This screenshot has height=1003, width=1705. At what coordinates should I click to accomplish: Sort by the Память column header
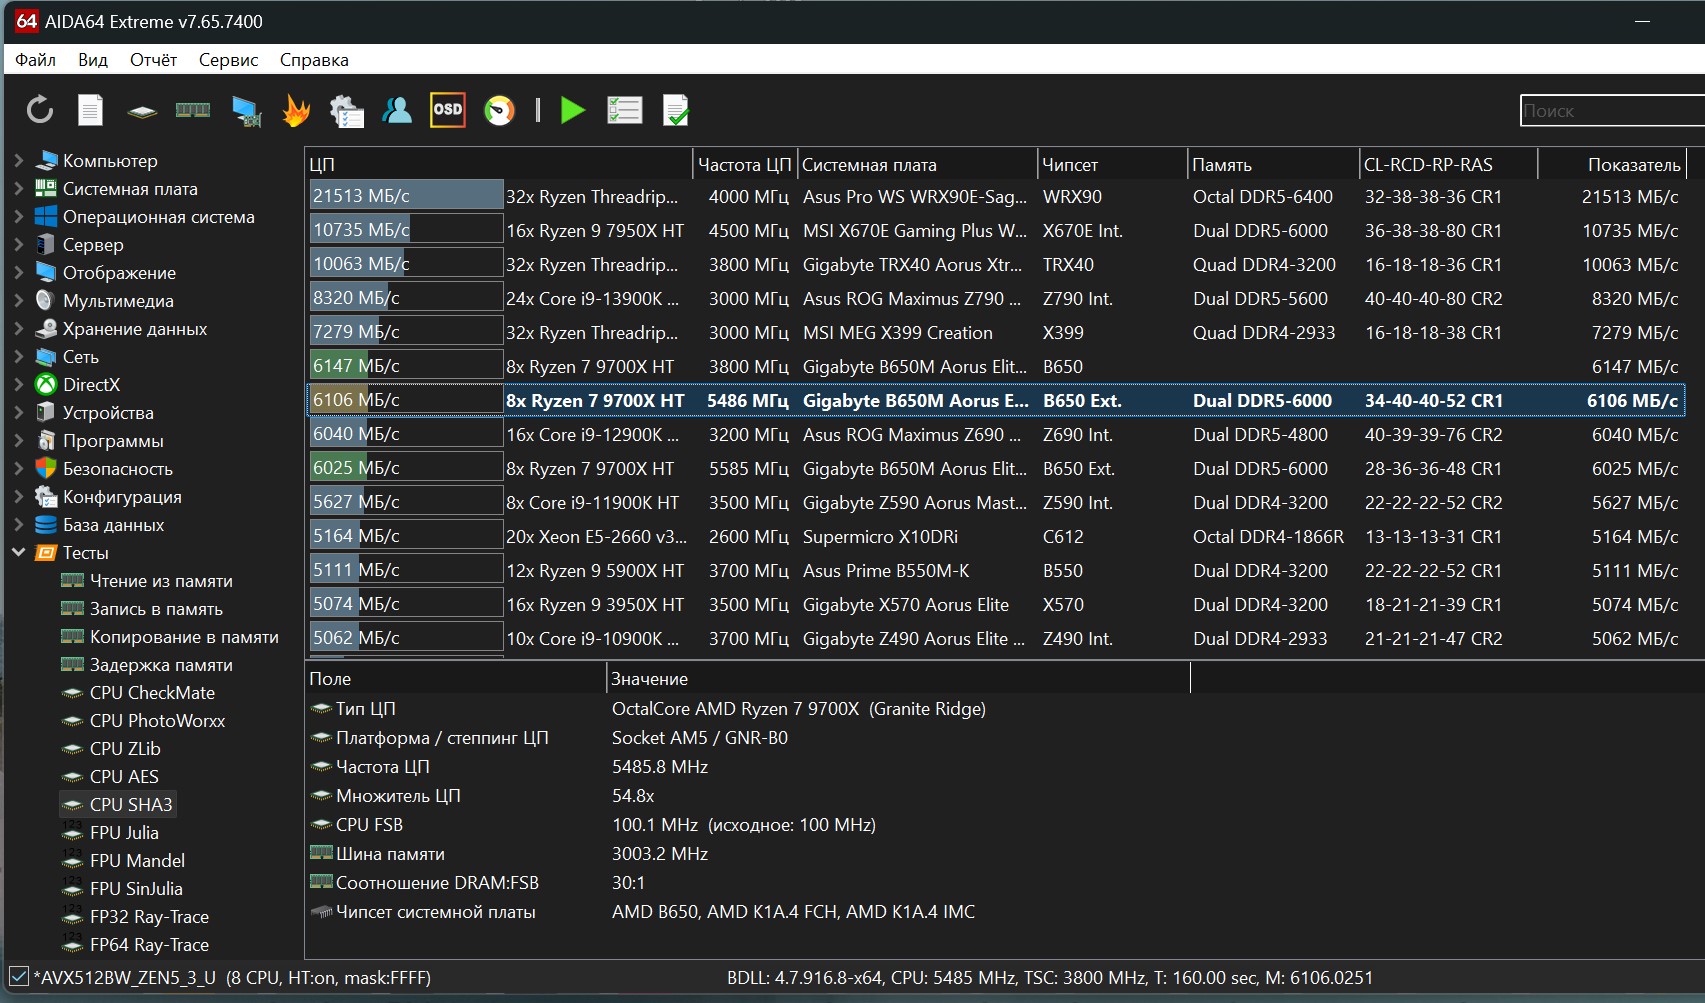pyautogui.click(x=1274, y=164)
